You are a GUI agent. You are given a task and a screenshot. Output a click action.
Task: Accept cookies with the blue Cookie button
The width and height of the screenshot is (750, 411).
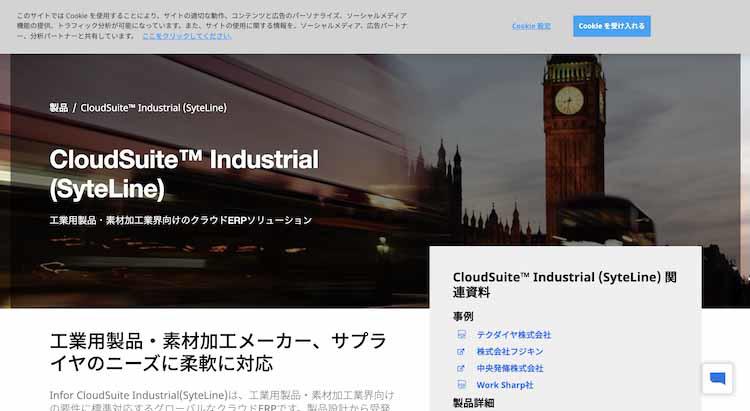612,26
